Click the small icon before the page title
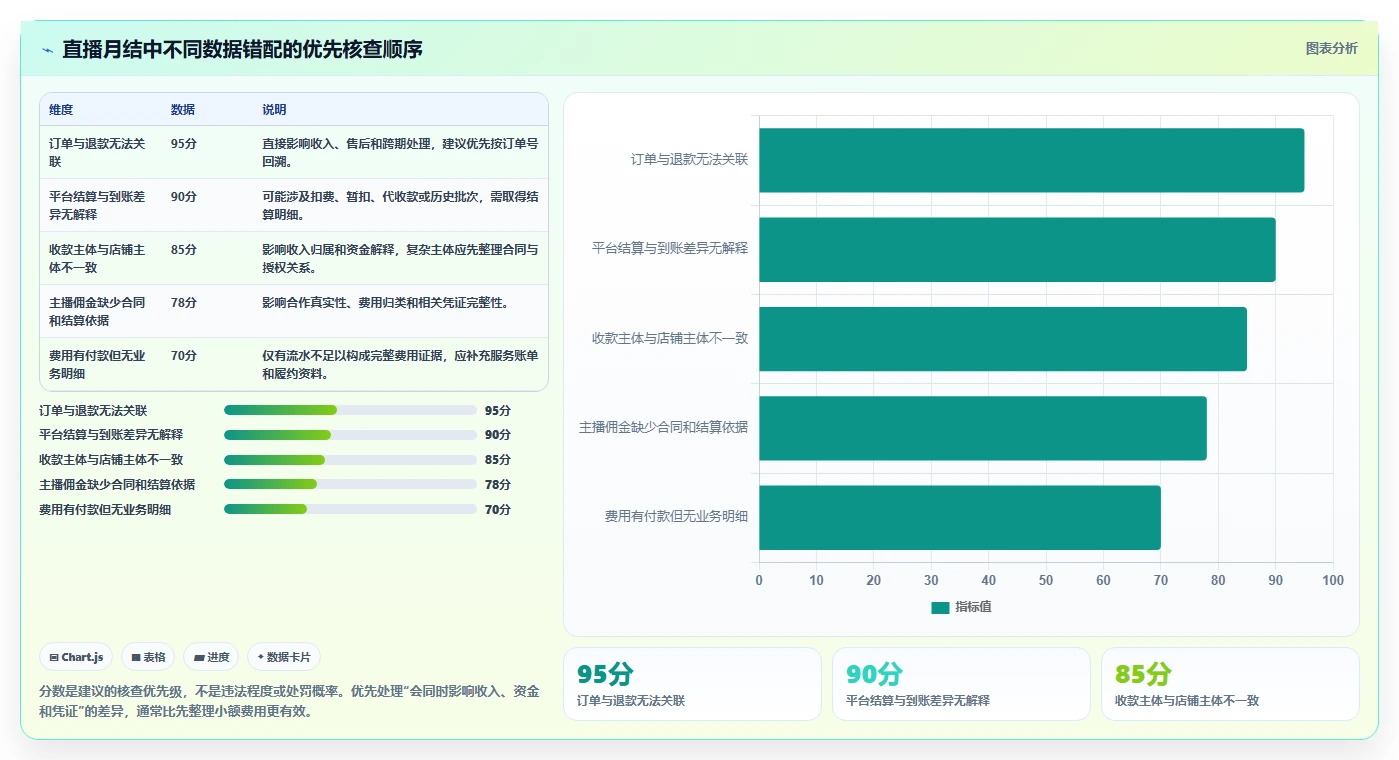 (x=47, y=50)
